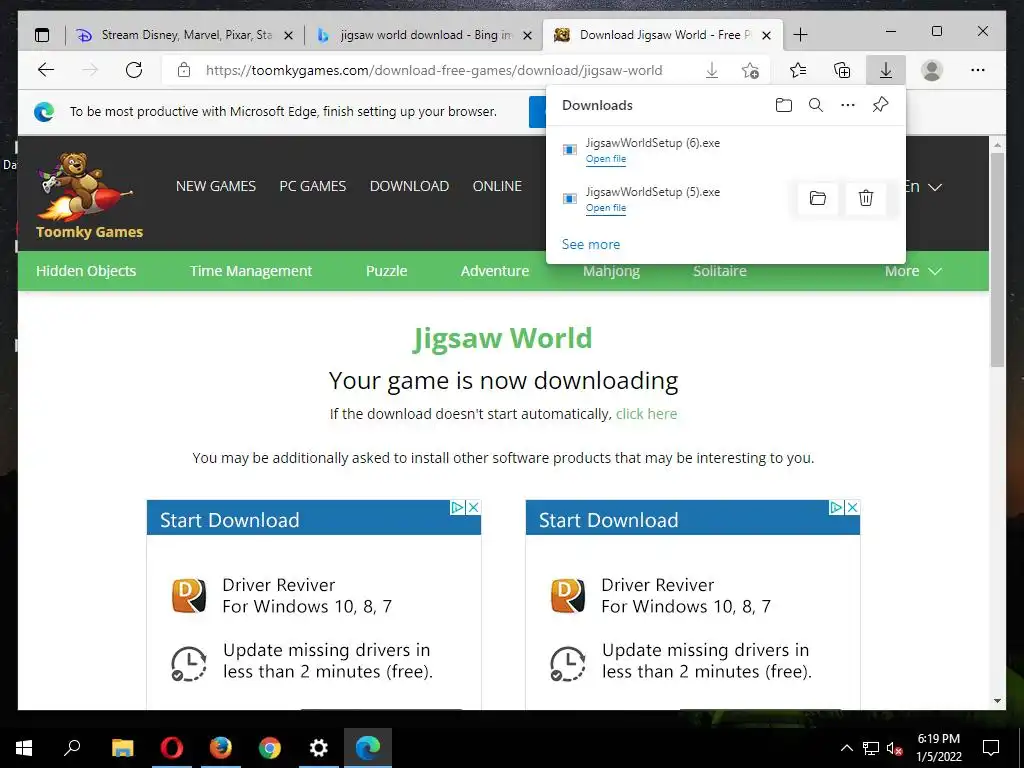Close the jigsaw world download Bing tab

pos(528,35)
